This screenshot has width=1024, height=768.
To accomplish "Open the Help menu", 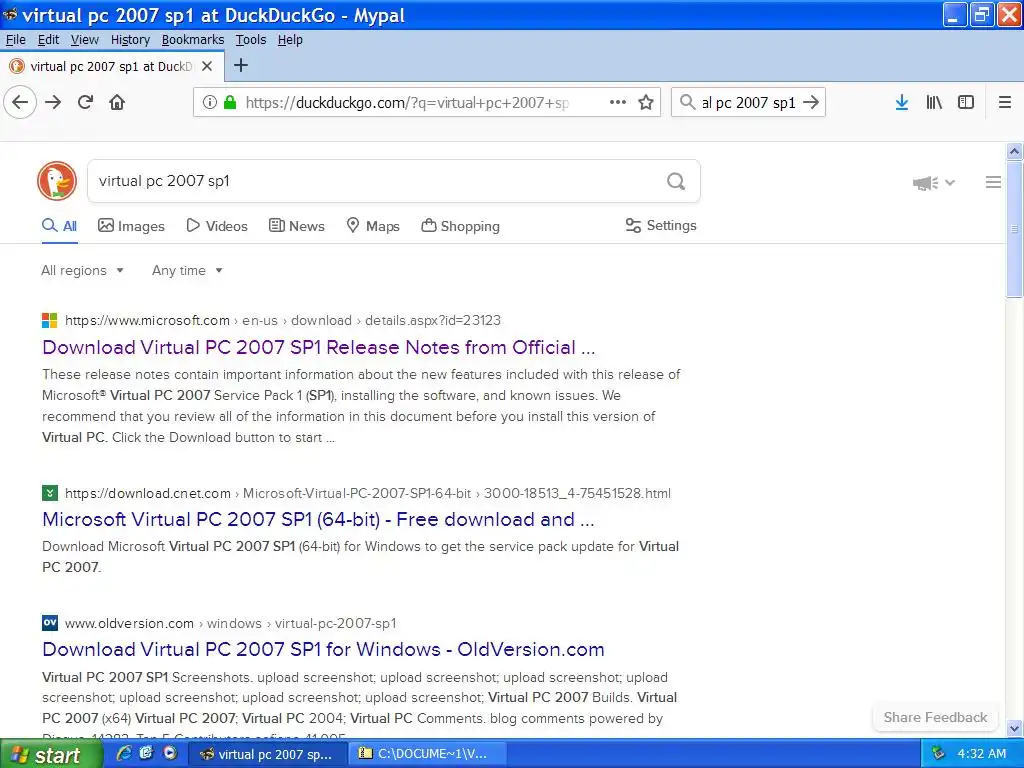I will (x=290, y=40).
